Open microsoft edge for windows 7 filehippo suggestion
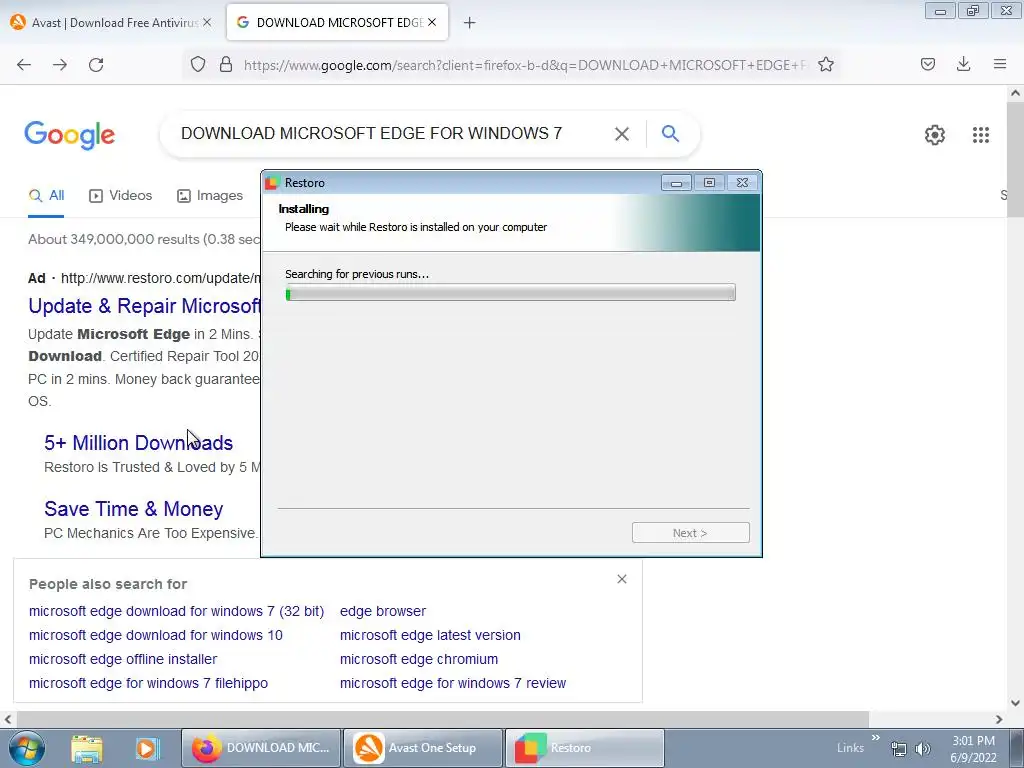Screen dimensions: 1024x768 (148, 683)
